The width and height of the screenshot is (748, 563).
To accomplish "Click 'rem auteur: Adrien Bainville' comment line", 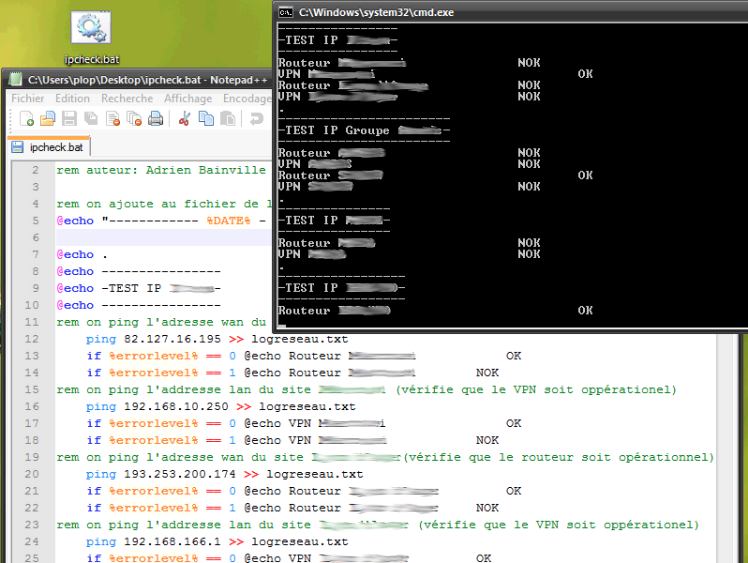I will click(161, 170).
